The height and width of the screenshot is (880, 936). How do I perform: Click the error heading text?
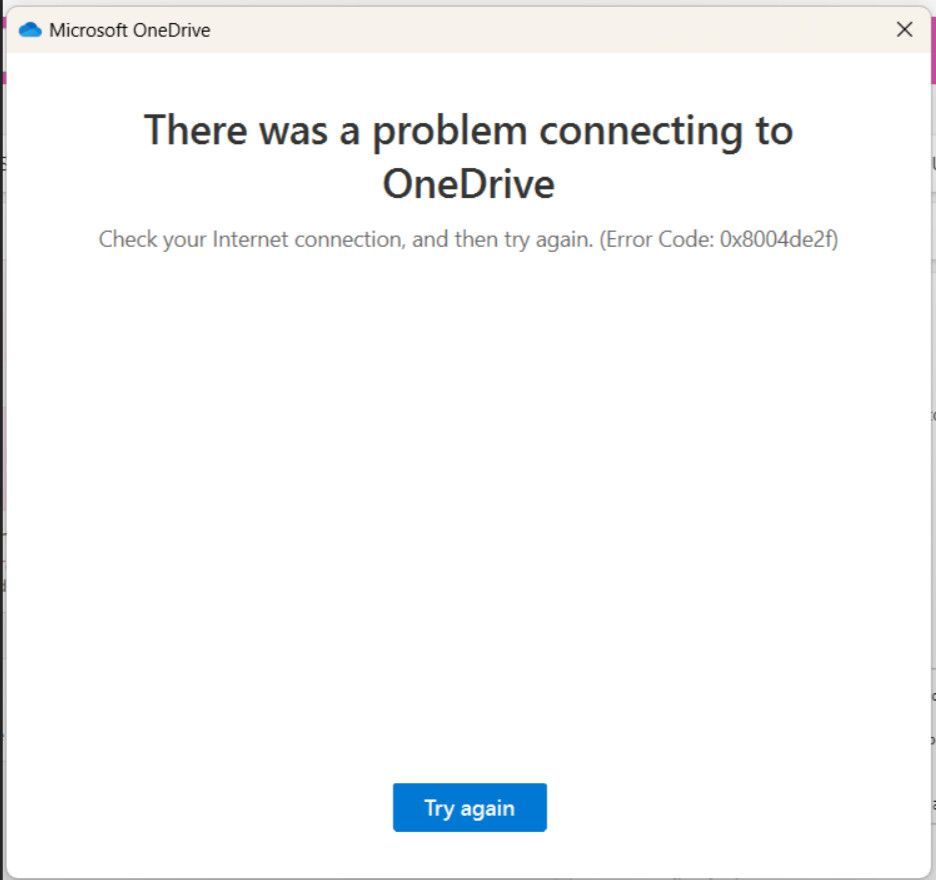tap(469, 155)
